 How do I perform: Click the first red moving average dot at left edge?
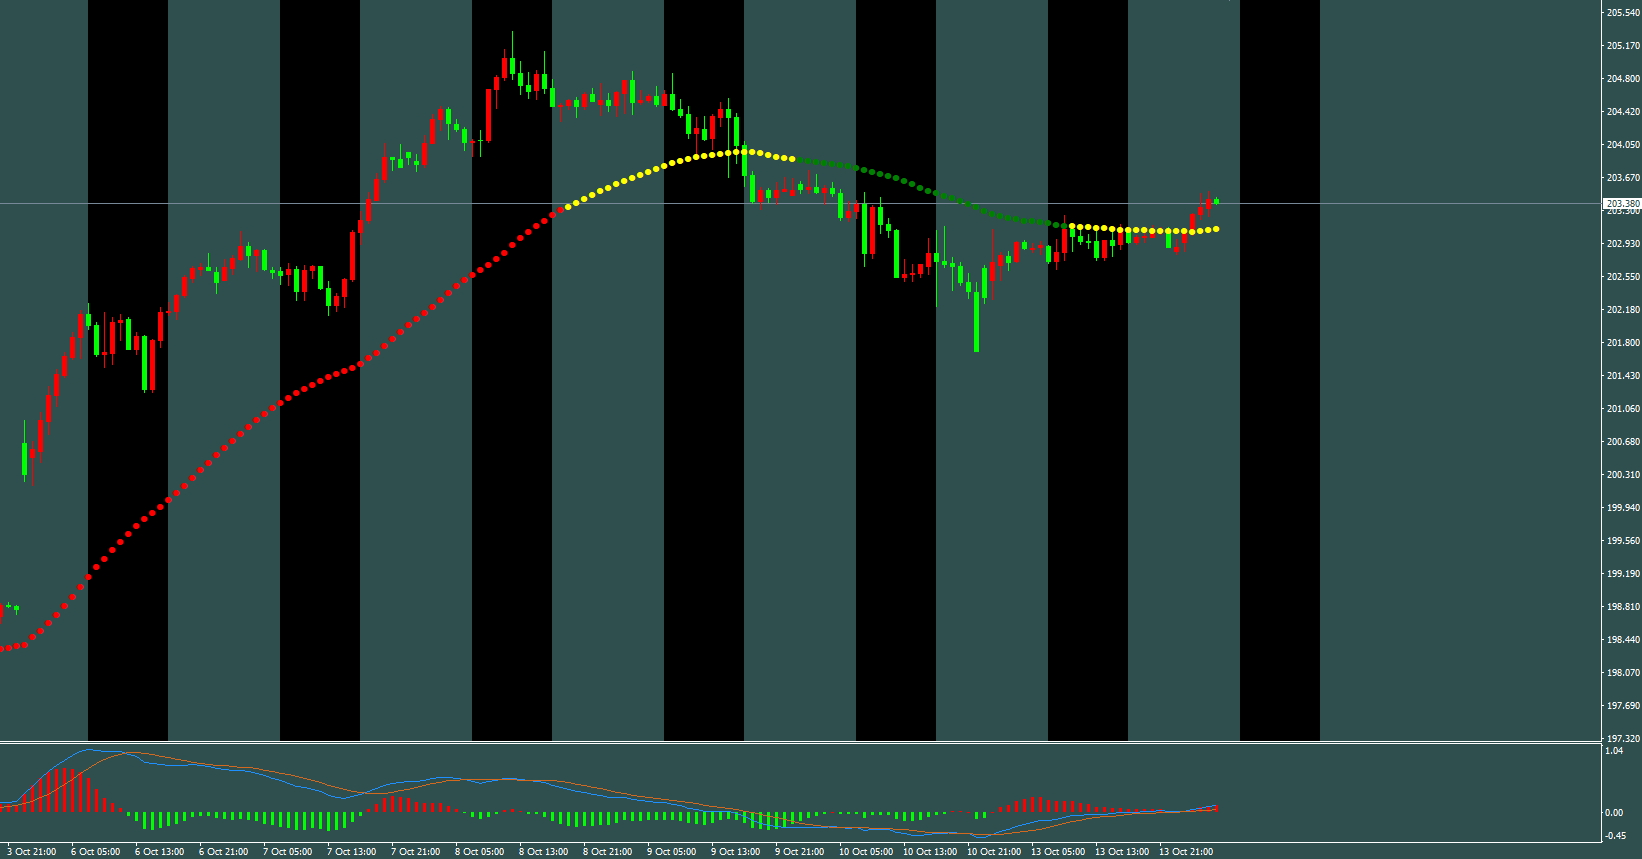(x=3, y=649)
